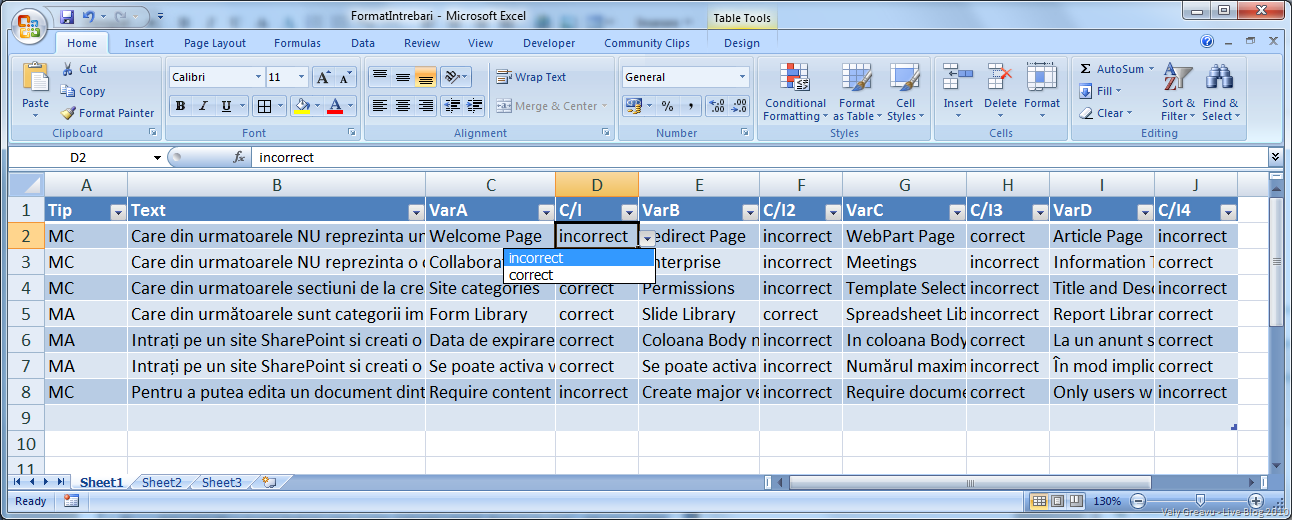This screenshot has width=1292, height=520.
Task: Toggle Bold formatting
Action: pyautogui.click(x=180, y=106)
